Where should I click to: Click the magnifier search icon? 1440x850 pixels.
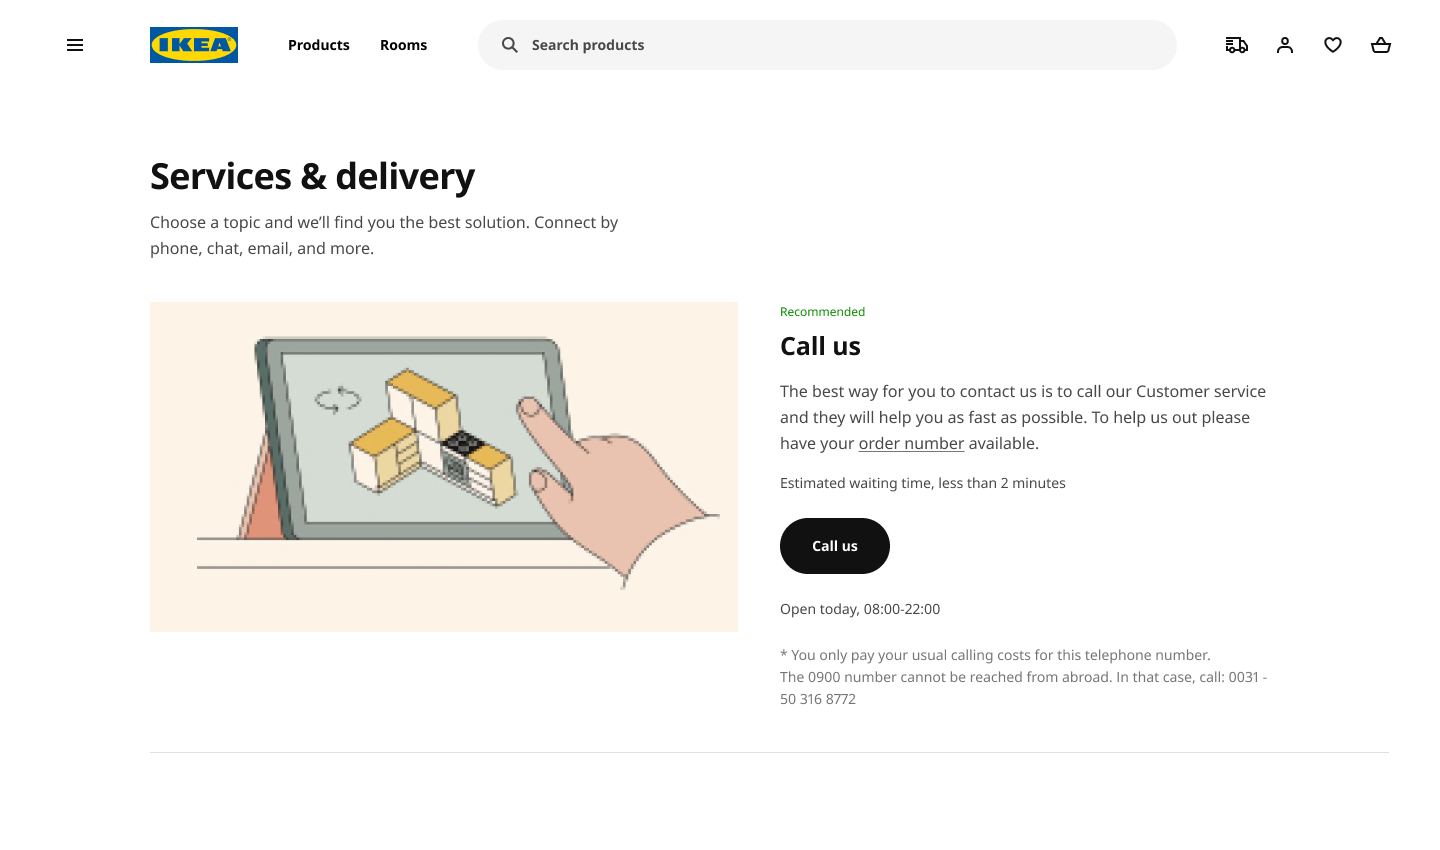510,45
